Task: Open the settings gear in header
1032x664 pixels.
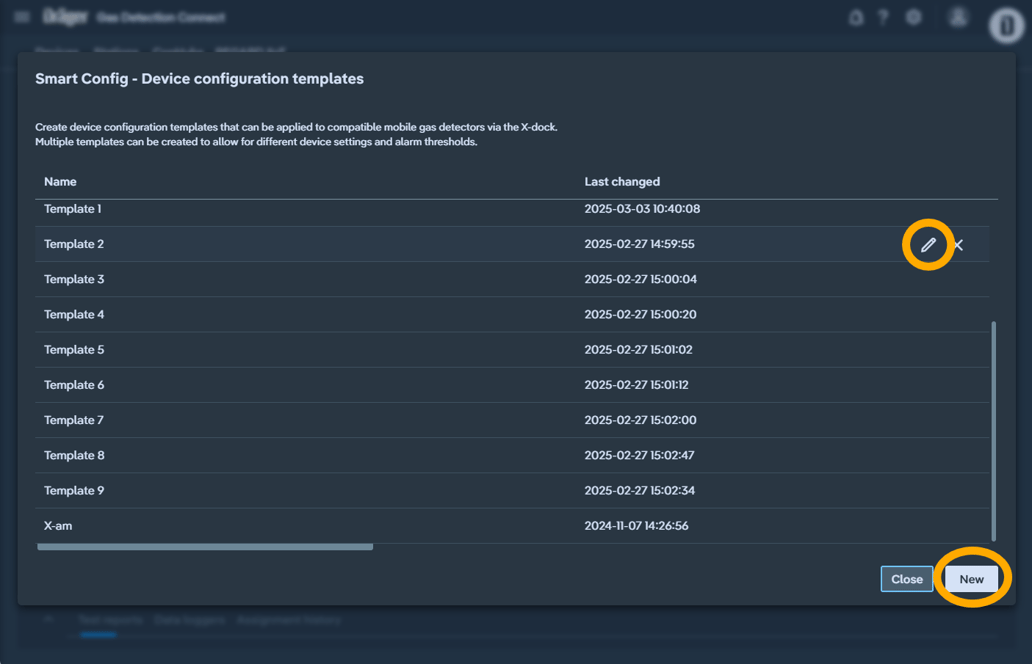Action: tap(913, 17)
